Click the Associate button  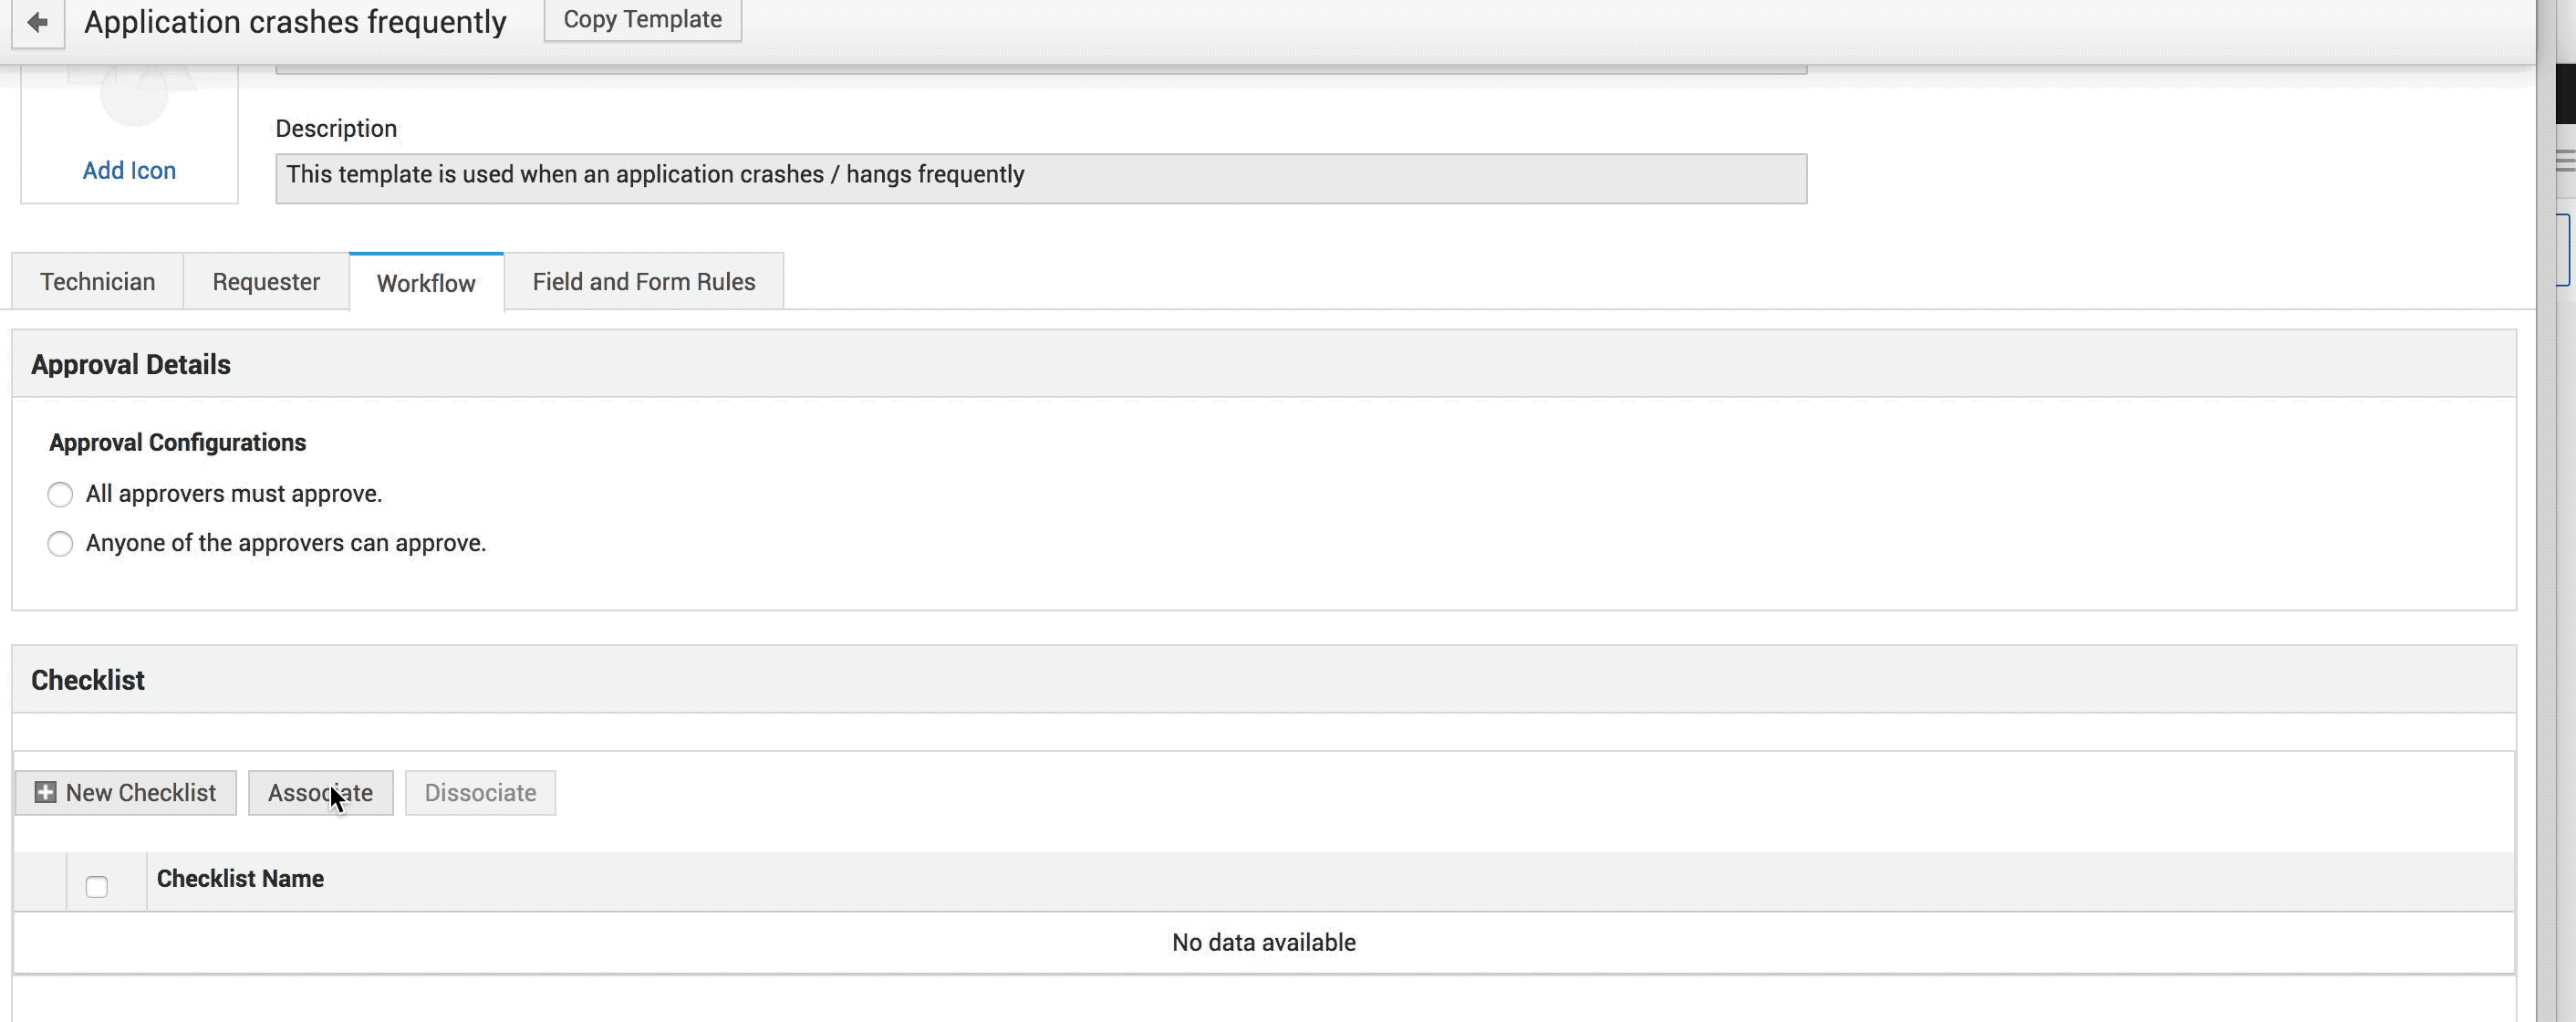320,793
